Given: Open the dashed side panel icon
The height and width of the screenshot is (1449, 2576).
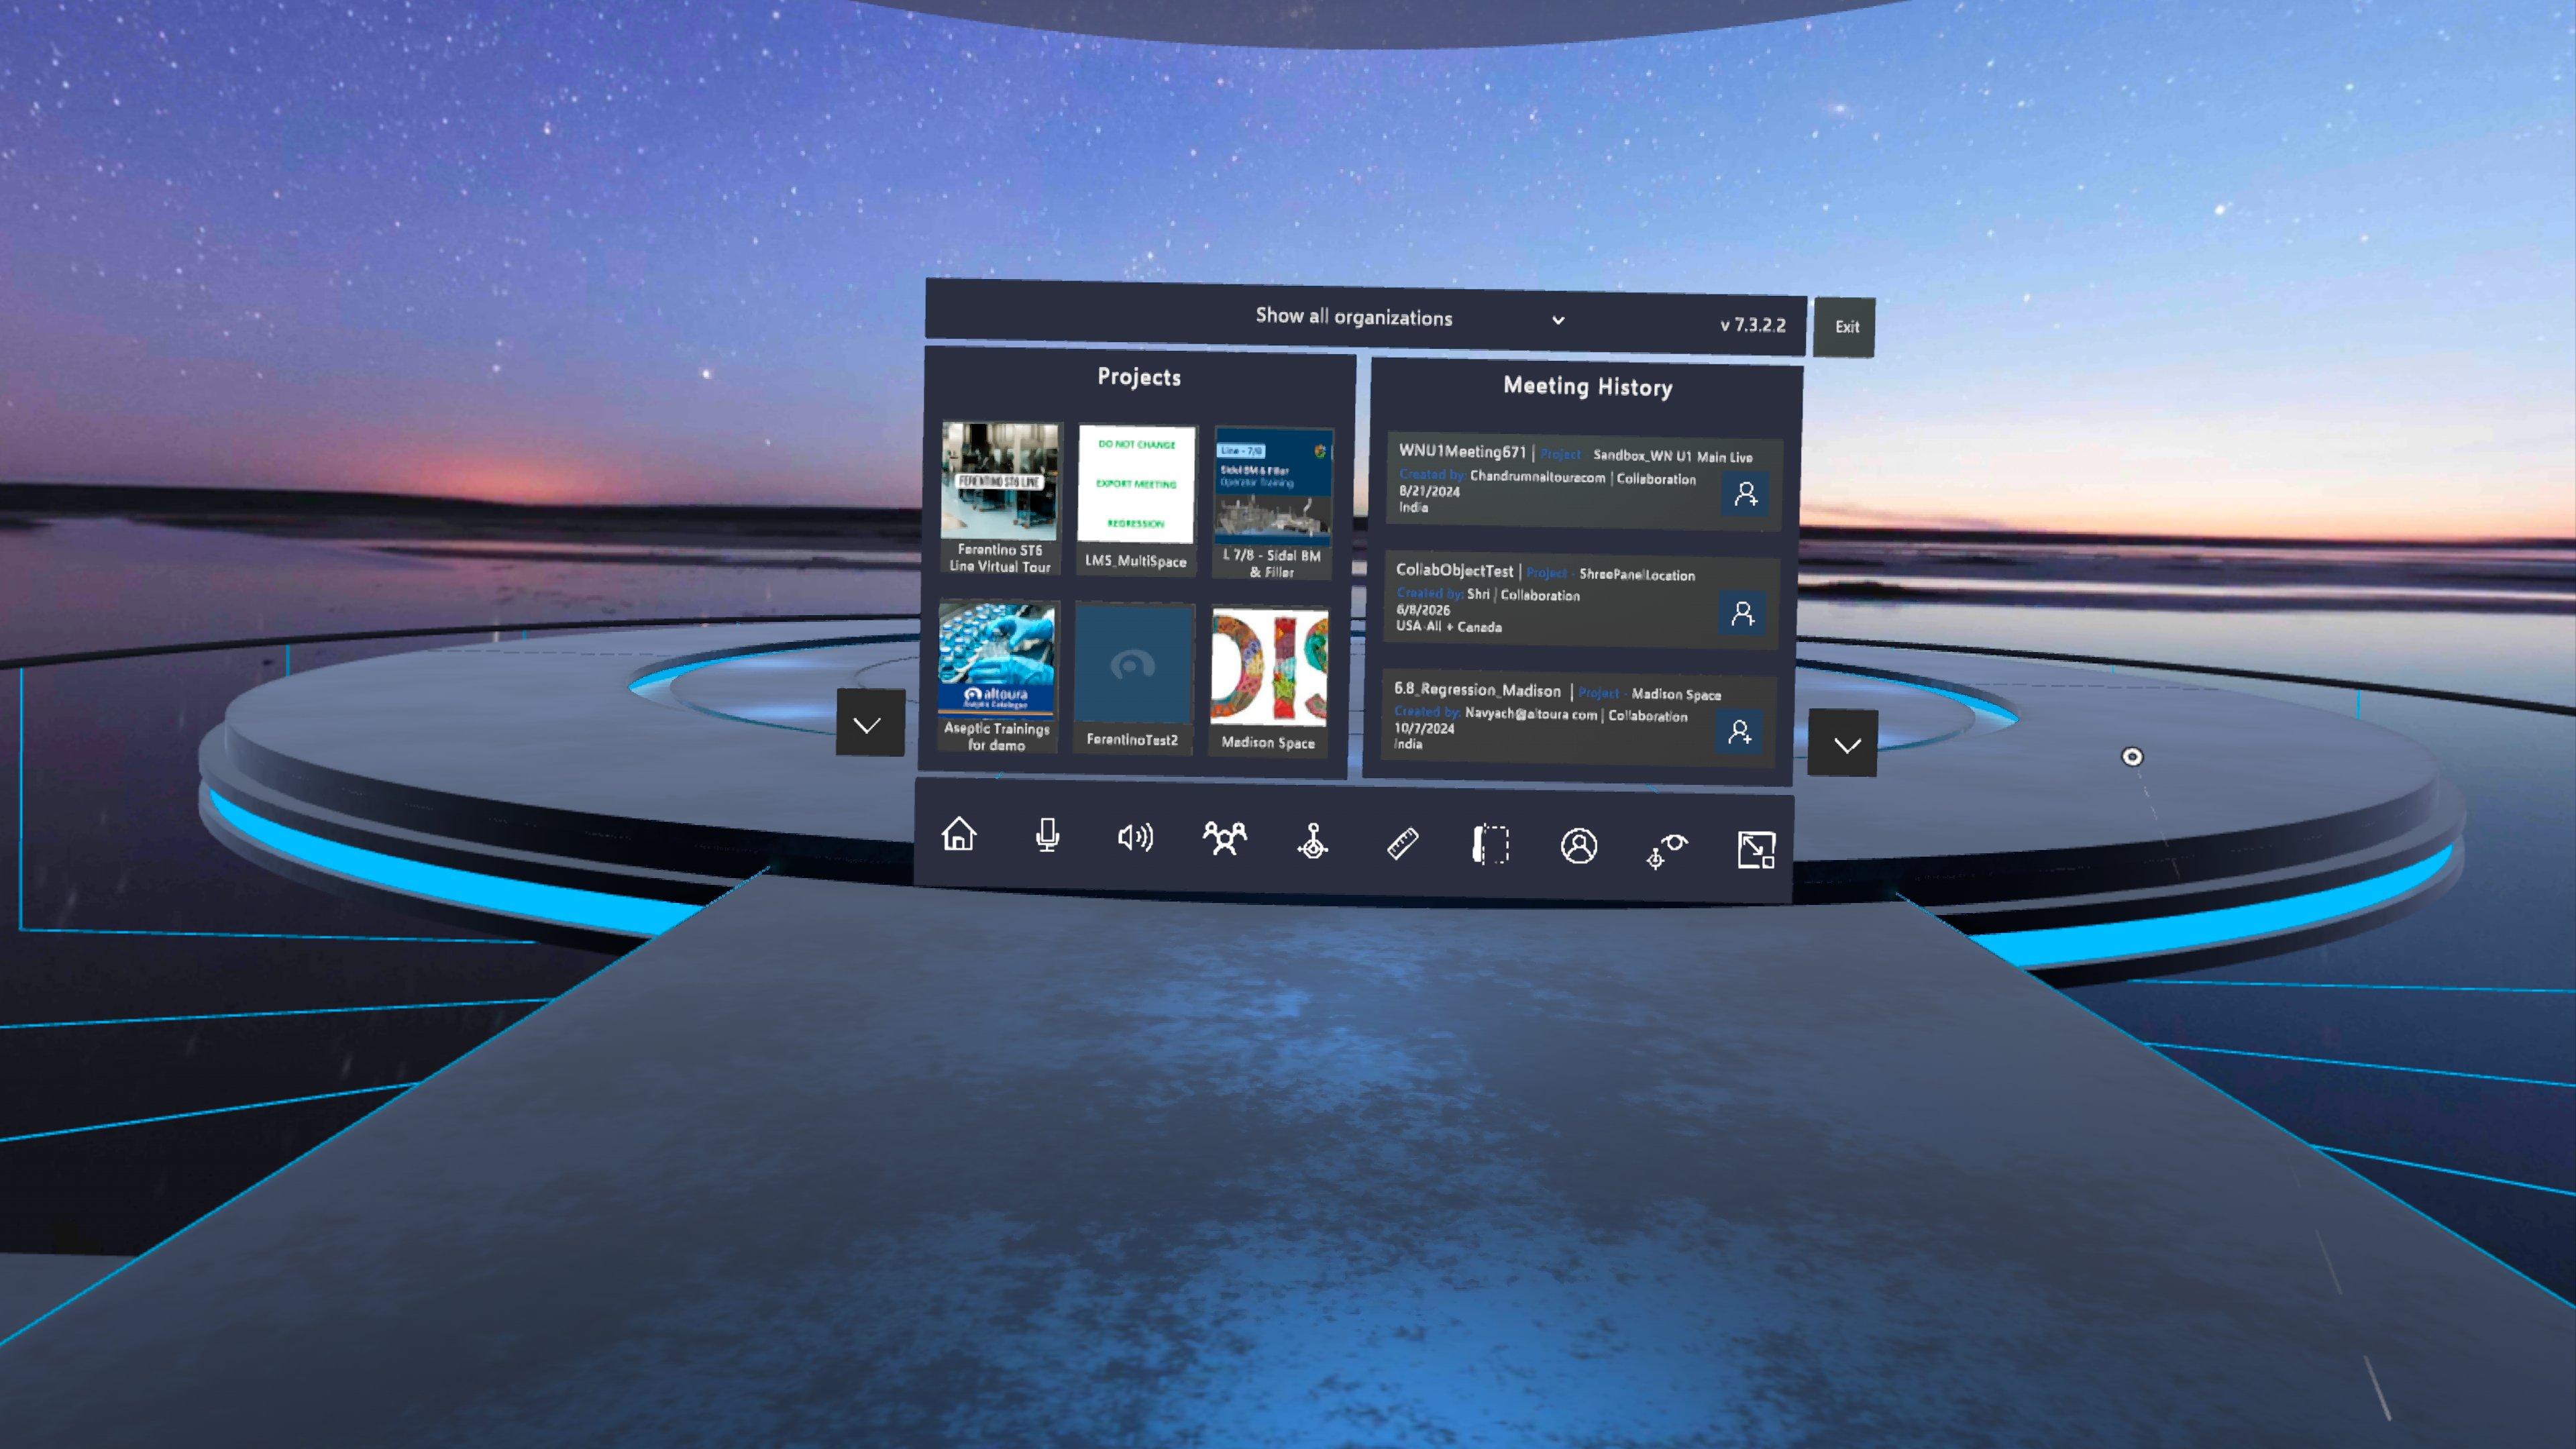Looking at the screenshot, I should 1490,844.
